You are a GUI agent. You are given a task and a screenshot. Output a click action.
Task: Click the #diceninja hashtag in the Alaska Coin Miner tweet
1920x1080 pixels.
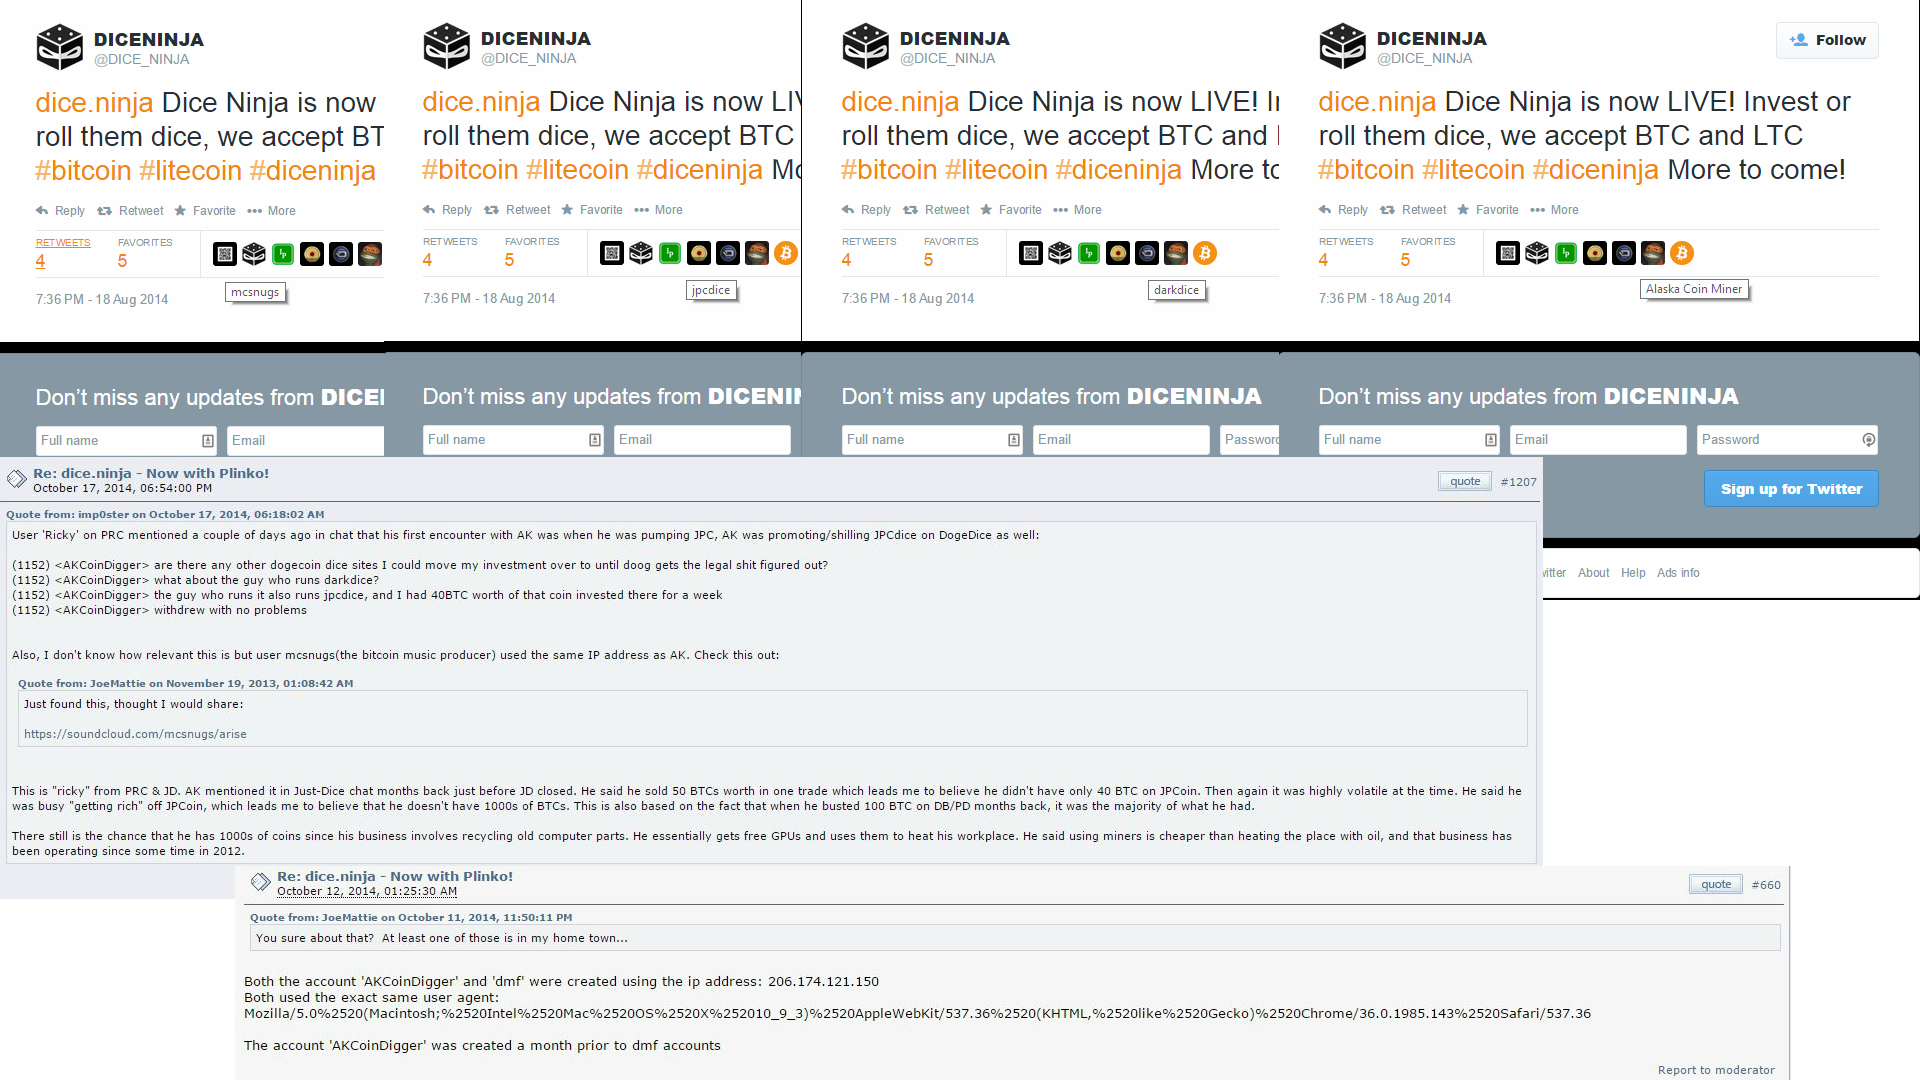tap(1595, 170)
